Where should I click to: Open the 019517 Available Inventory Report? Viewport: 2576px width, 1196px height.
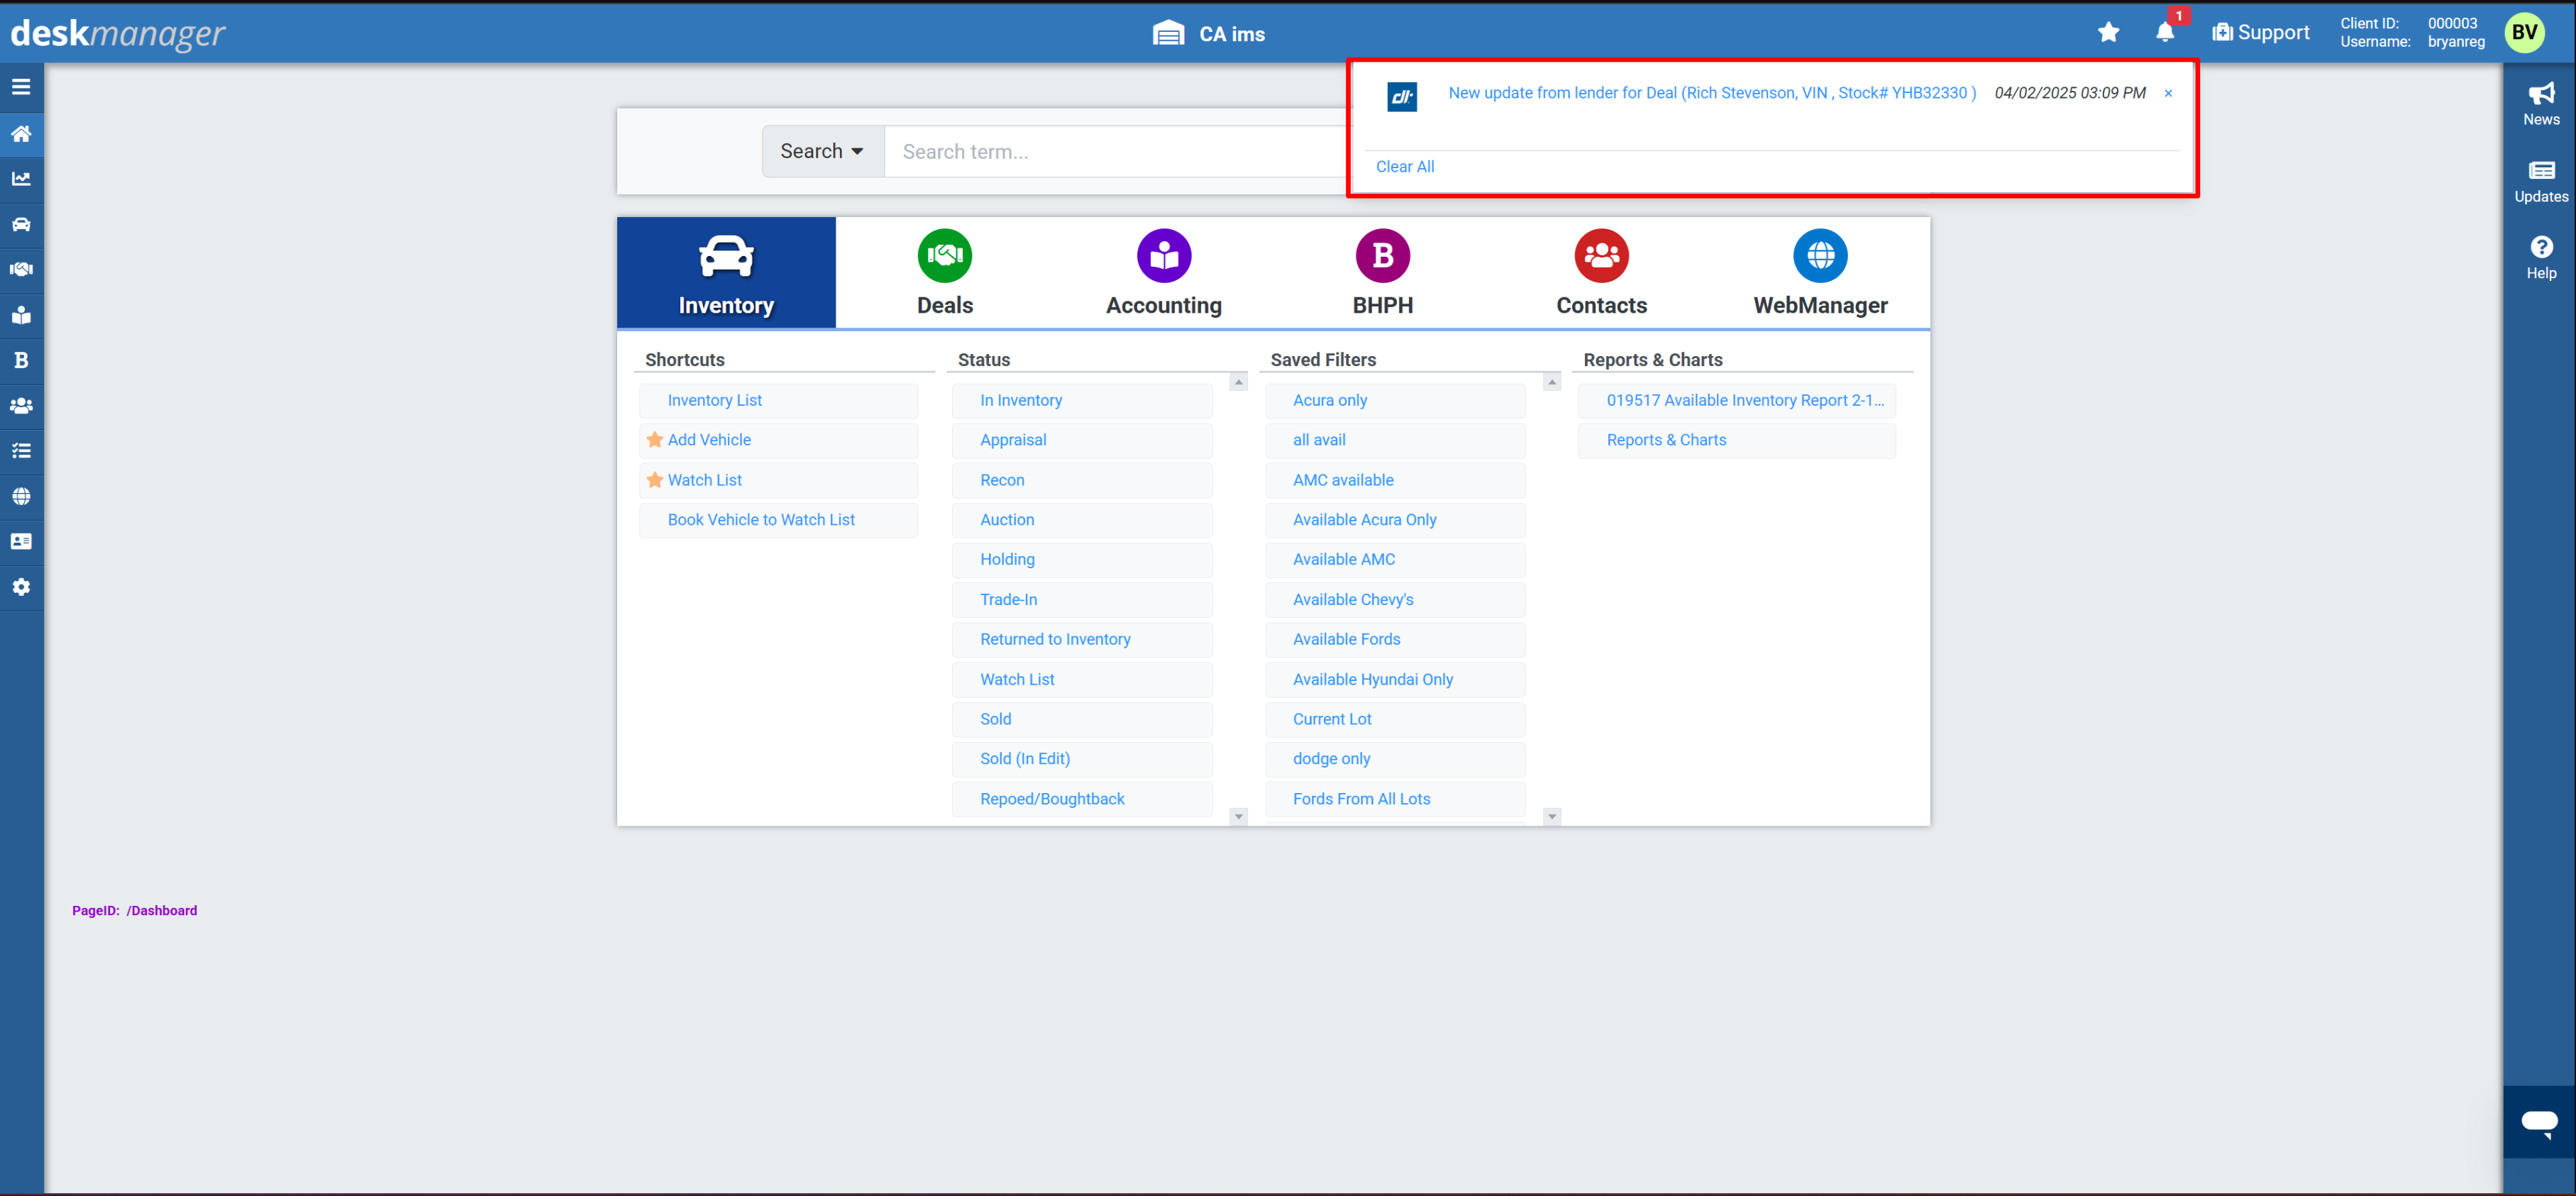pyautogui.click(x=1737, y=400)
